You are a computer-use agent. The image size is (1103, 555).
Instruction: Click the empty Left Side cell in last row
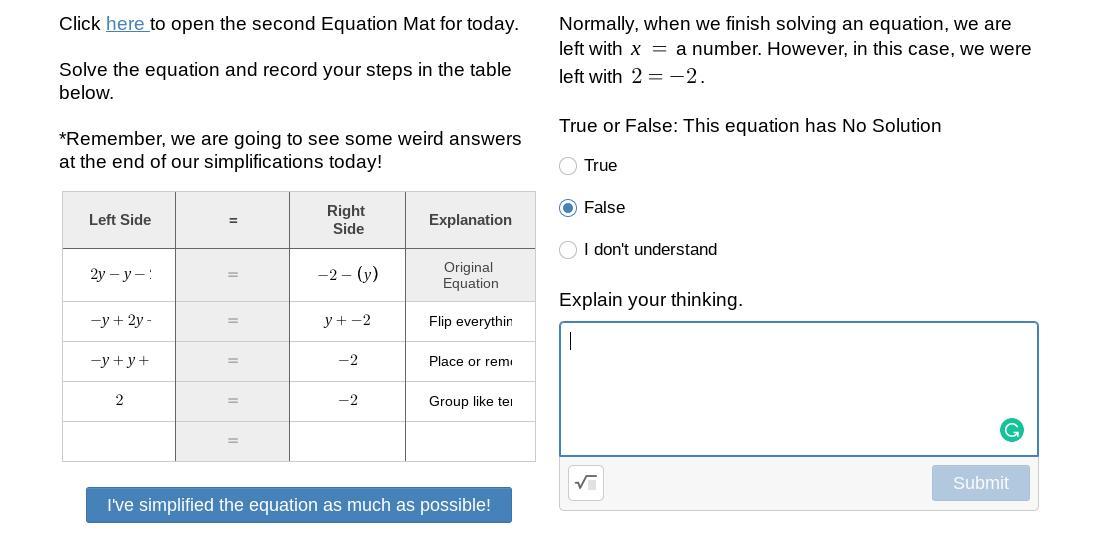[x=119, y=441]
